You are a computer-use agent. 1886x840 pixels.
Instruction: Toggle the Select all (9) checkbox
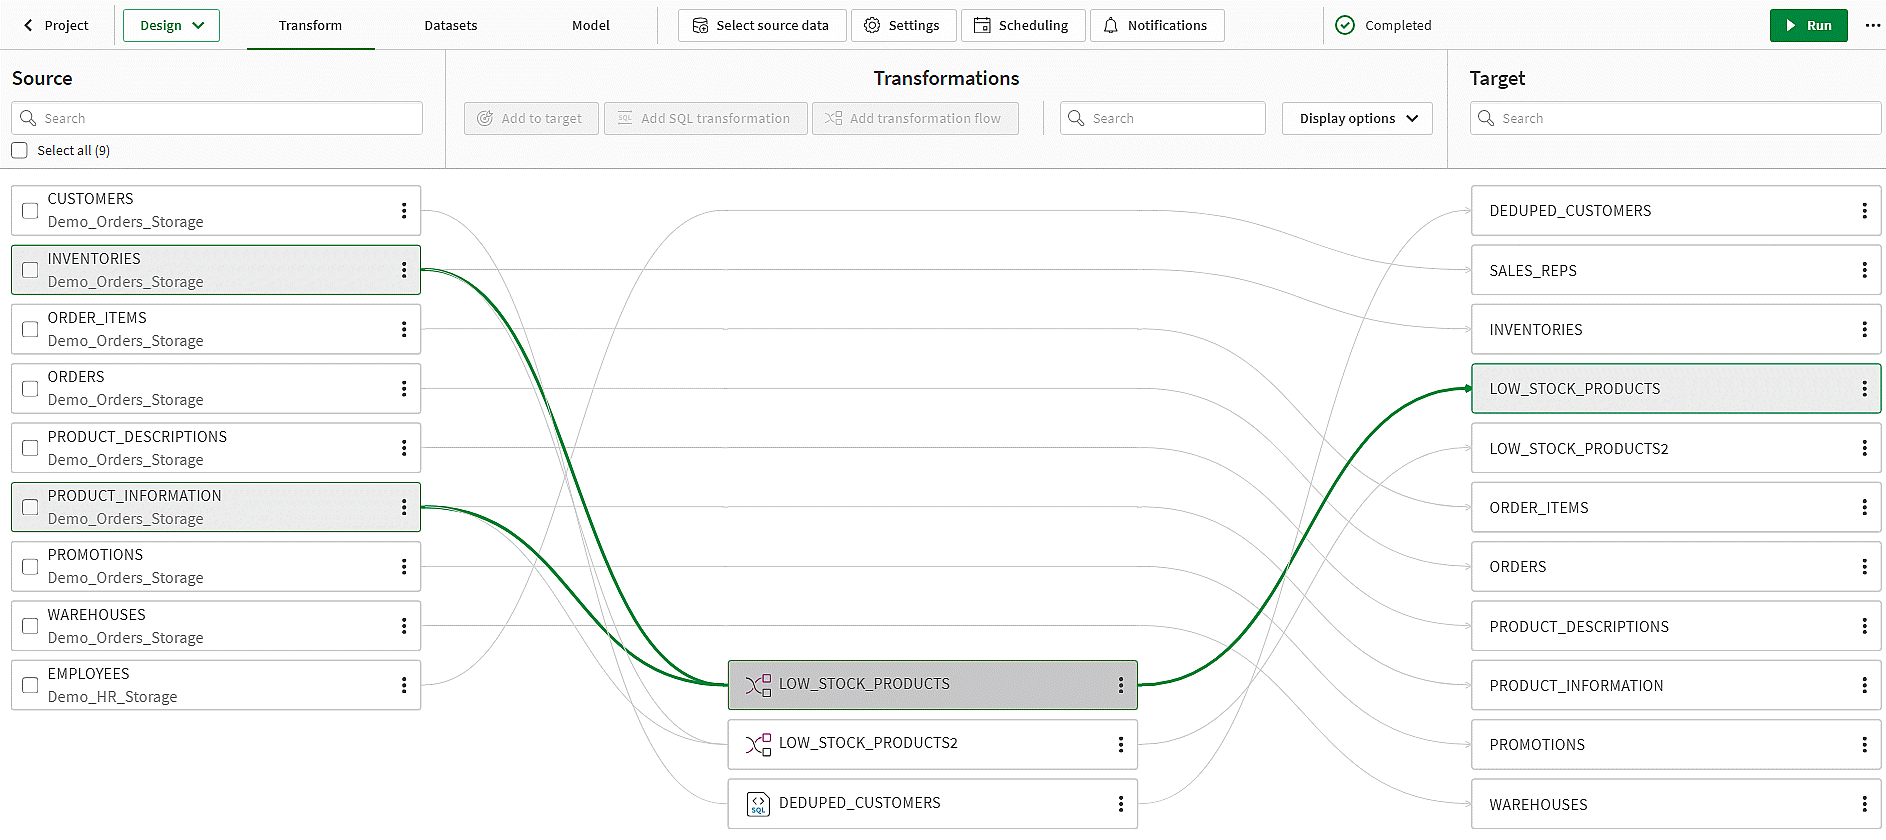20,151
